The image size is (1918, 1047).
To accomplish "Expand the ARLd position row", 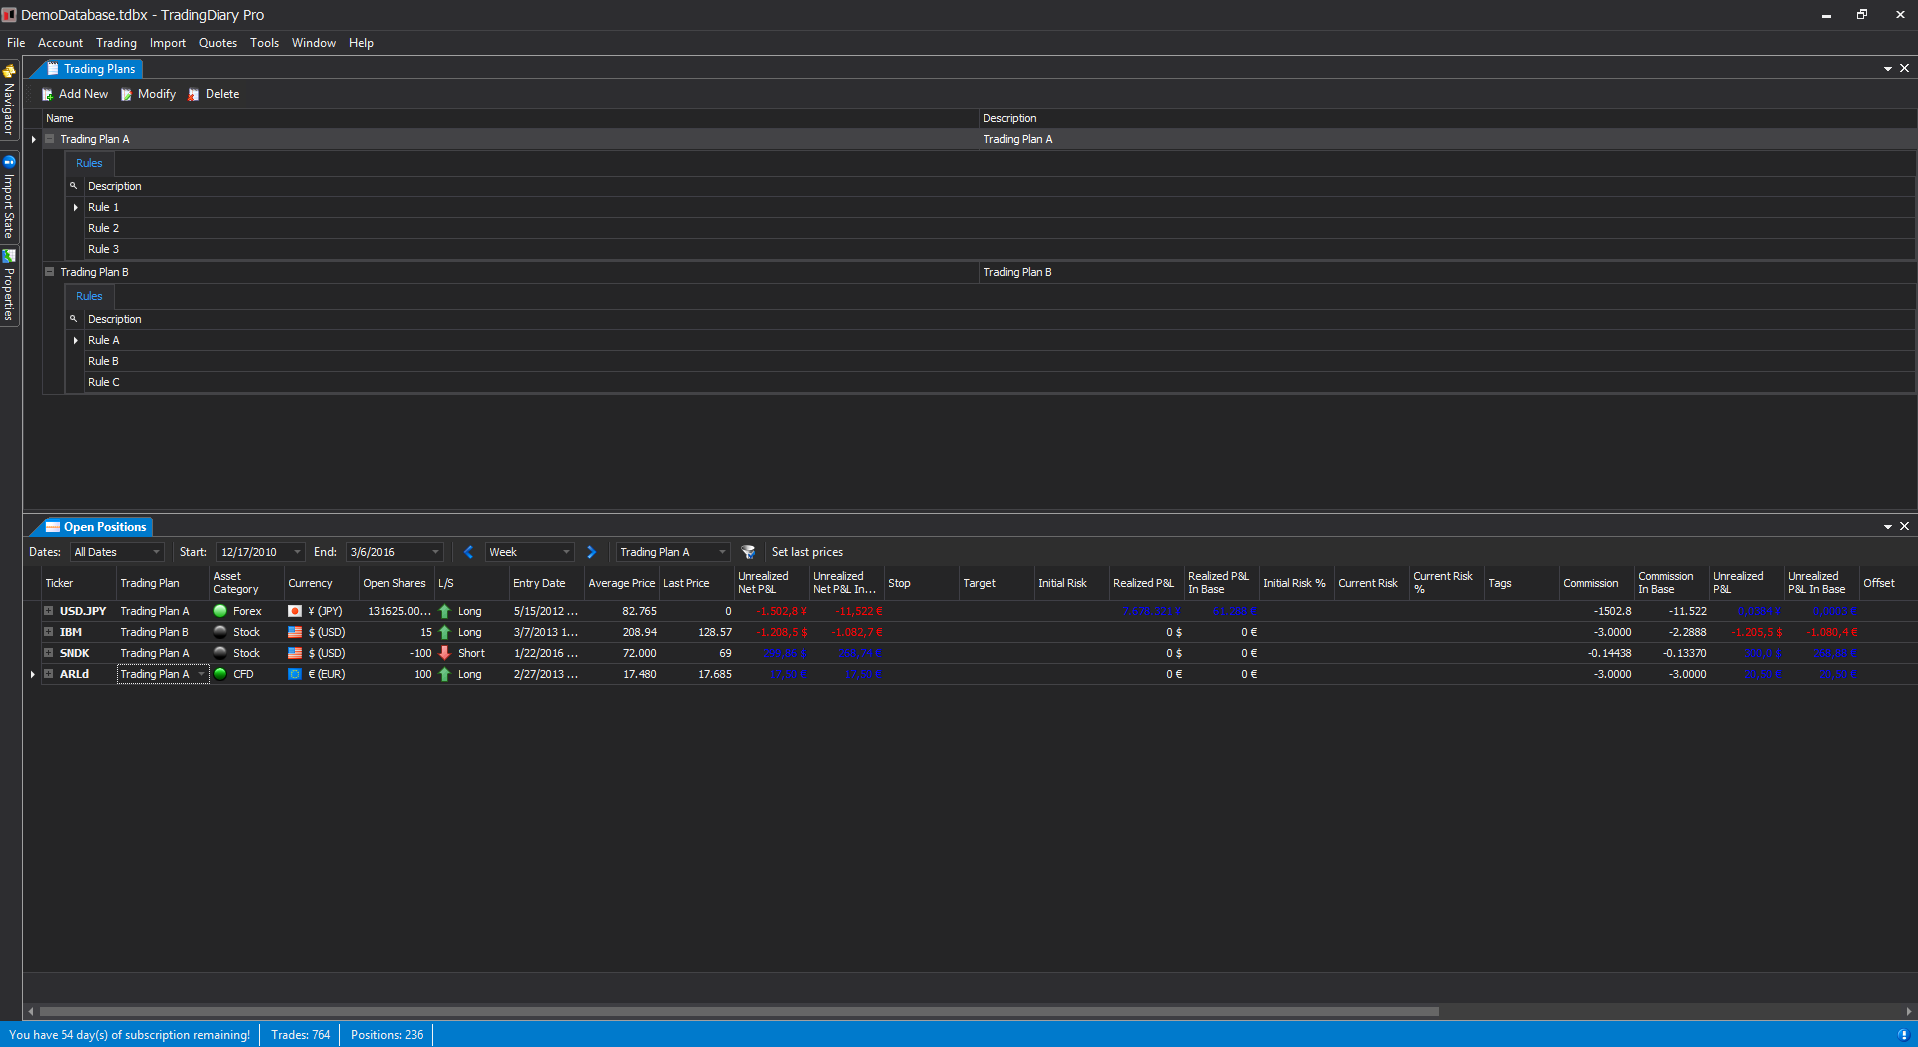I will [48, 674].
